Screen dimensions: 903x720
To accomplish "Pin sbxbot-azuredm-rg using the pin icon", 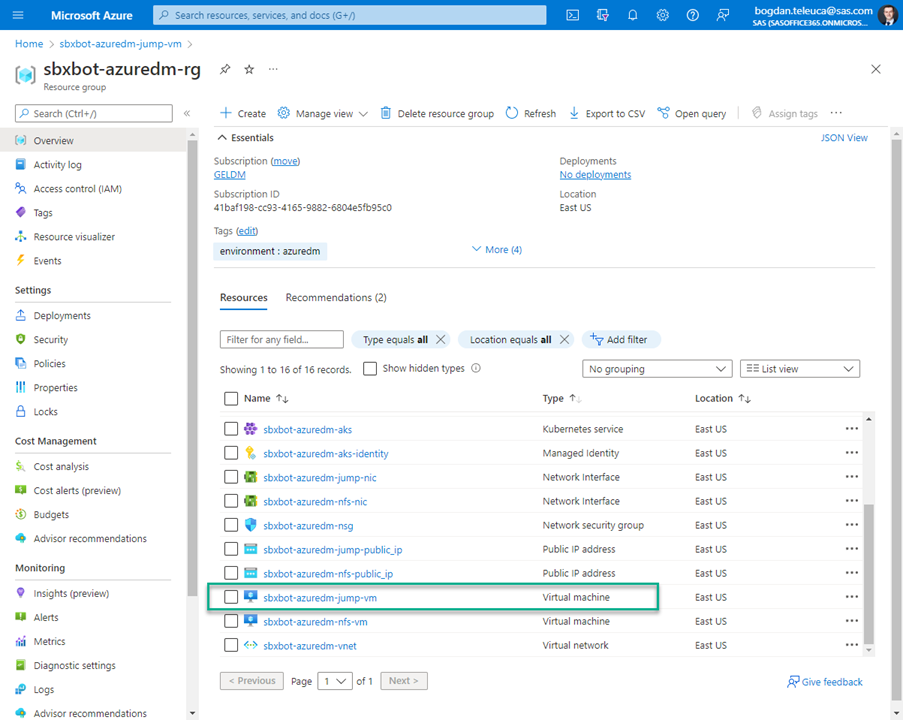I will (x=227, y=69).
